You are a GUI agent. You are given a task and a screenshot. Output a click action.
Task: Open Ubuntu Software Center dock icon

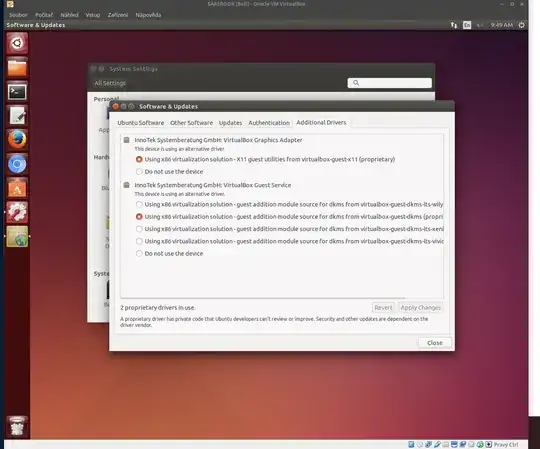click(x=17, y=188)
